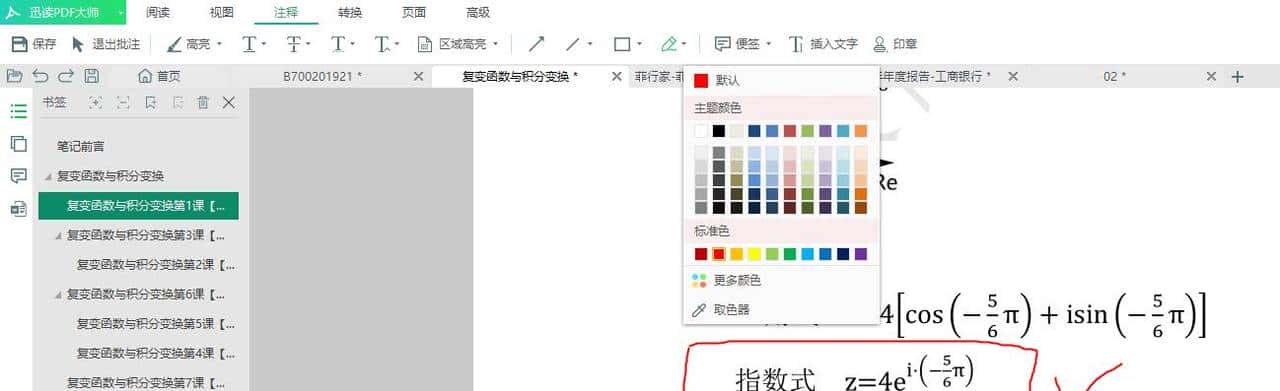Pick the black theme color swatch
The width and height of the screenshot is (1280, 391).
719,131
